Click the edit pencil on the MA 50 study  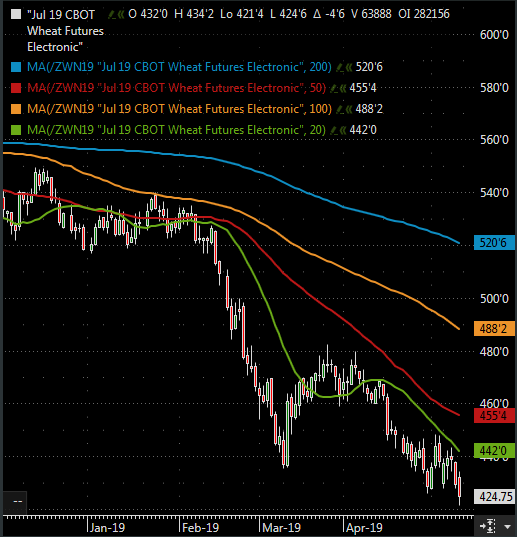(x=333, y=88)
